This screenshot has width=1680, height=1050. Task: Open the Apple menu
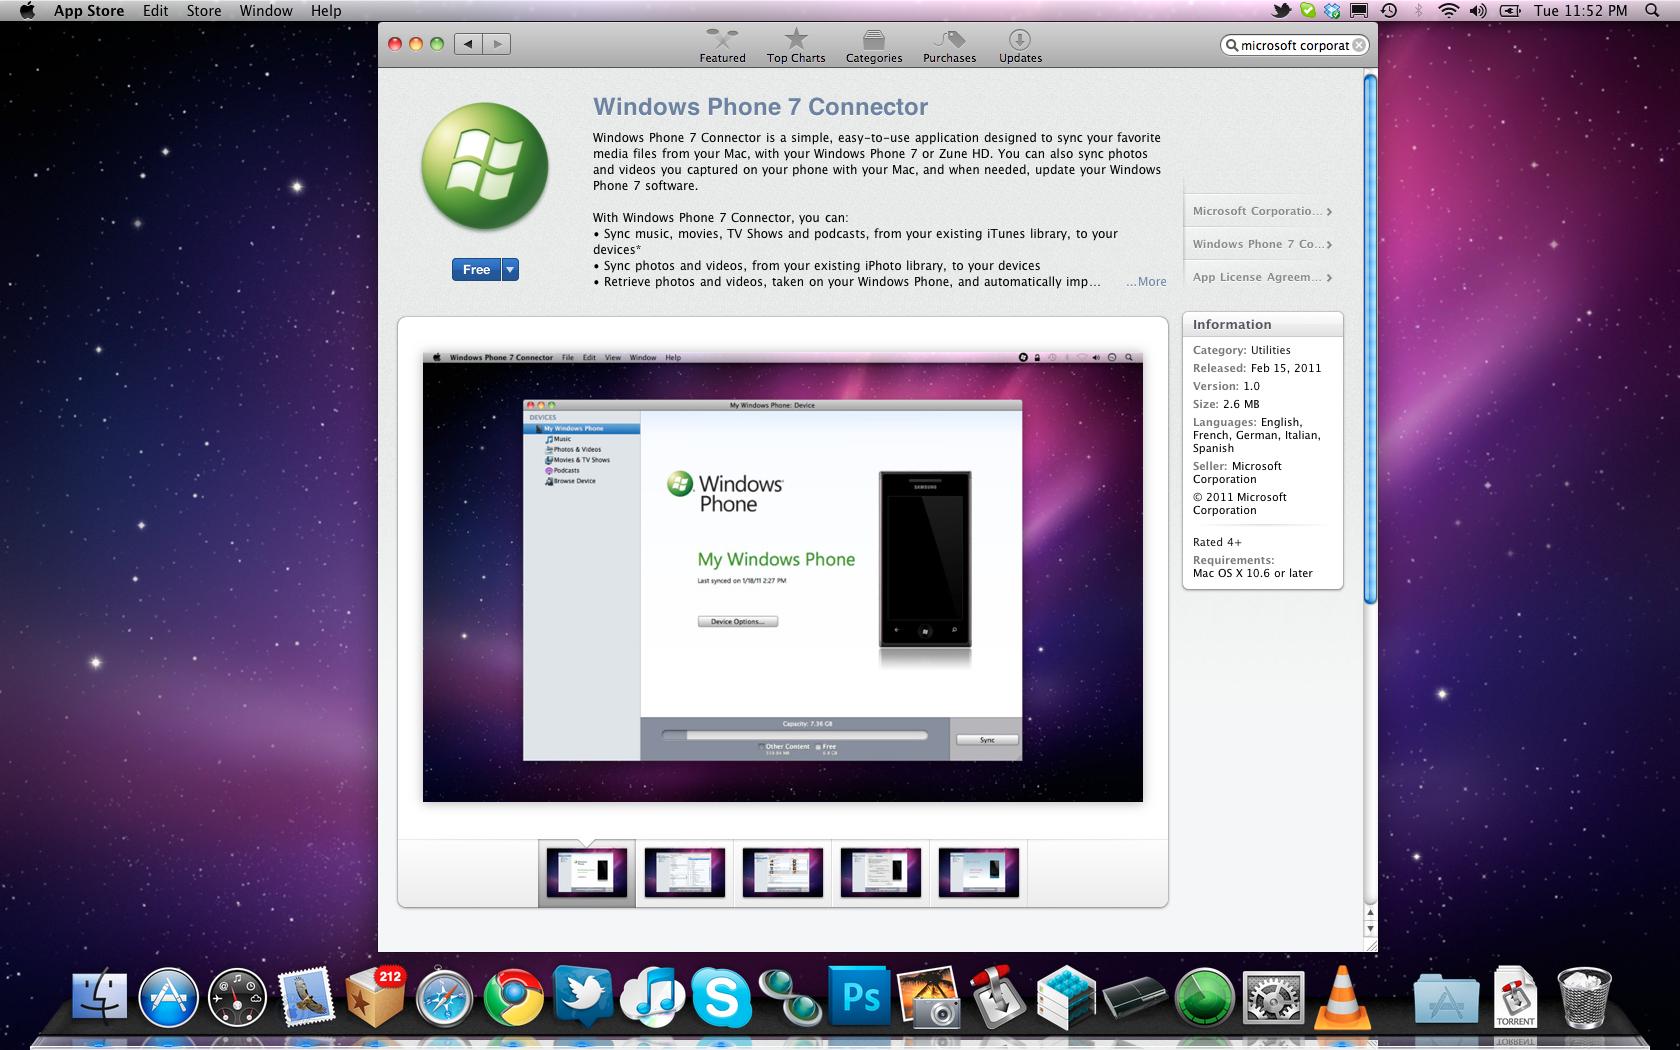(x=27, y=11)
